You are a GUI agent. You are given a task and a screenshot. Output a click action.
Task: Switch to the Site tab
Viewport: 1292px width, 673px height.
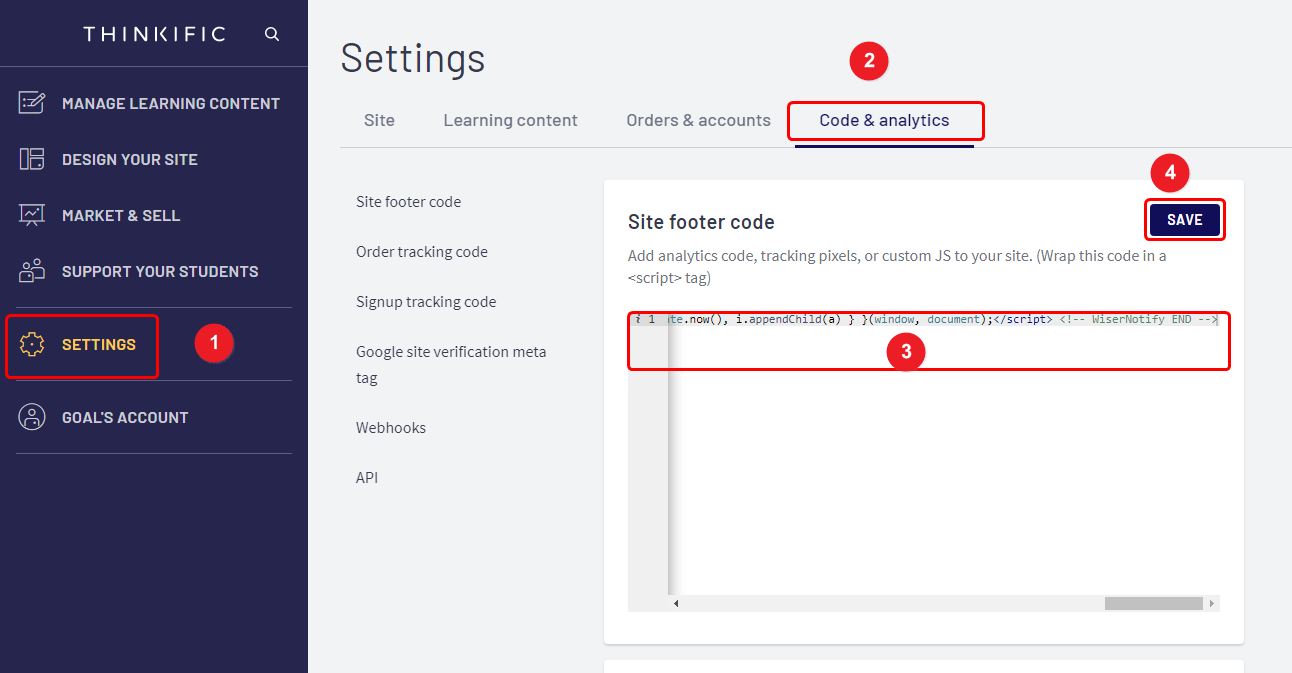[x=379, y=120]
